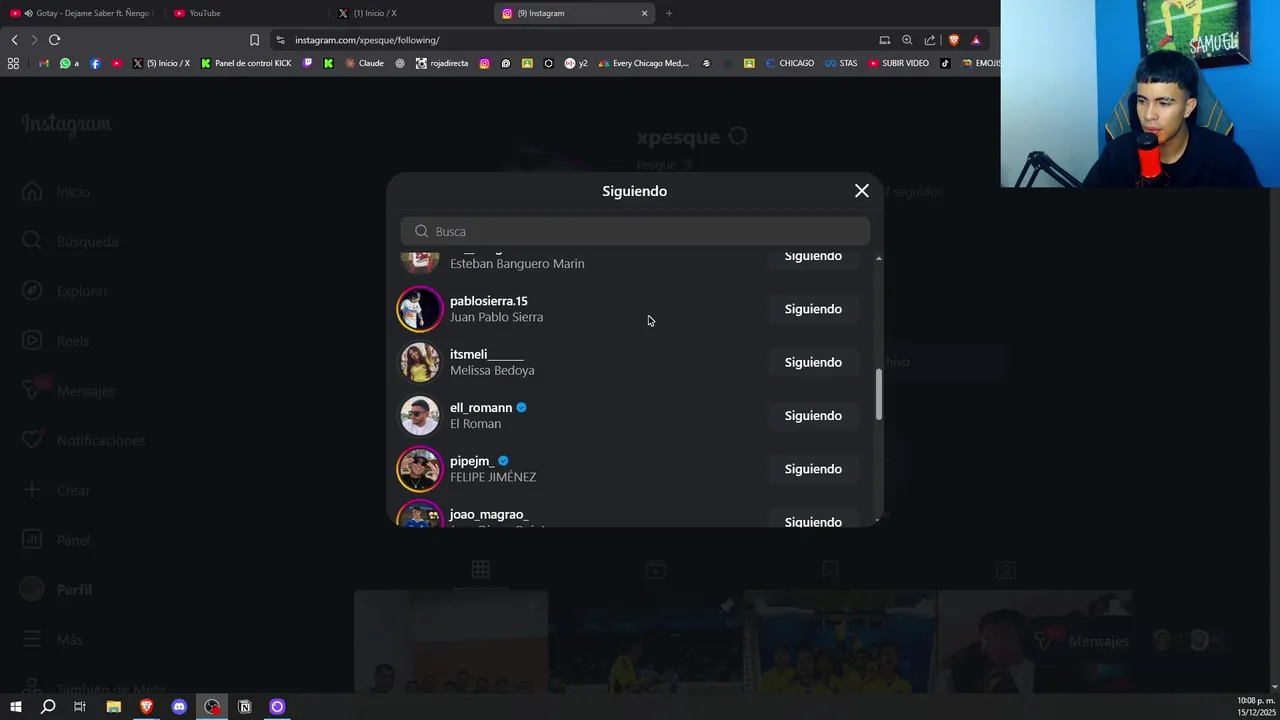Open WhatsApp bookmark
The image size is (1280, 720).
69,63
